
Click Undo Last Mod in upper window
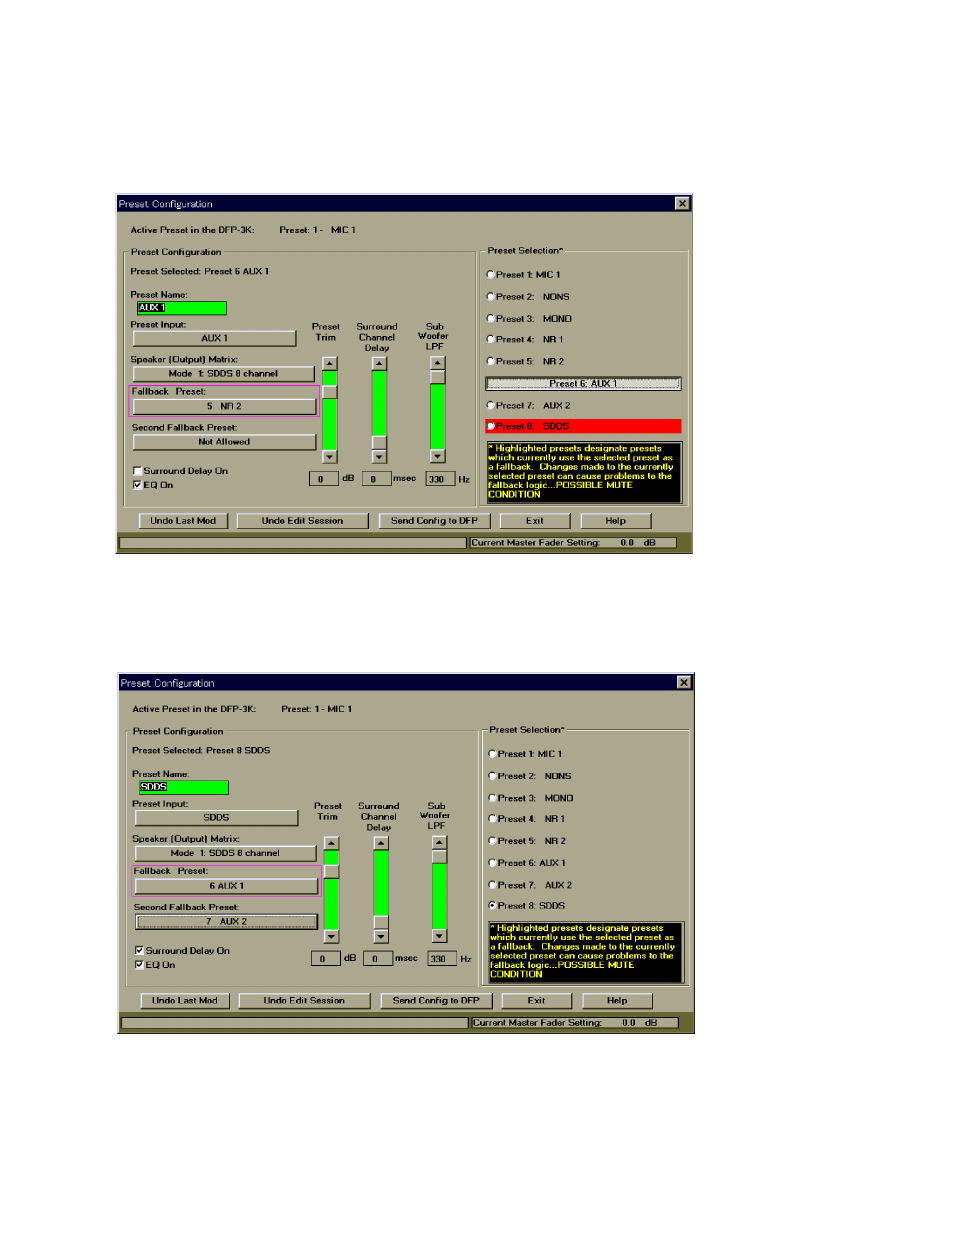183,521
